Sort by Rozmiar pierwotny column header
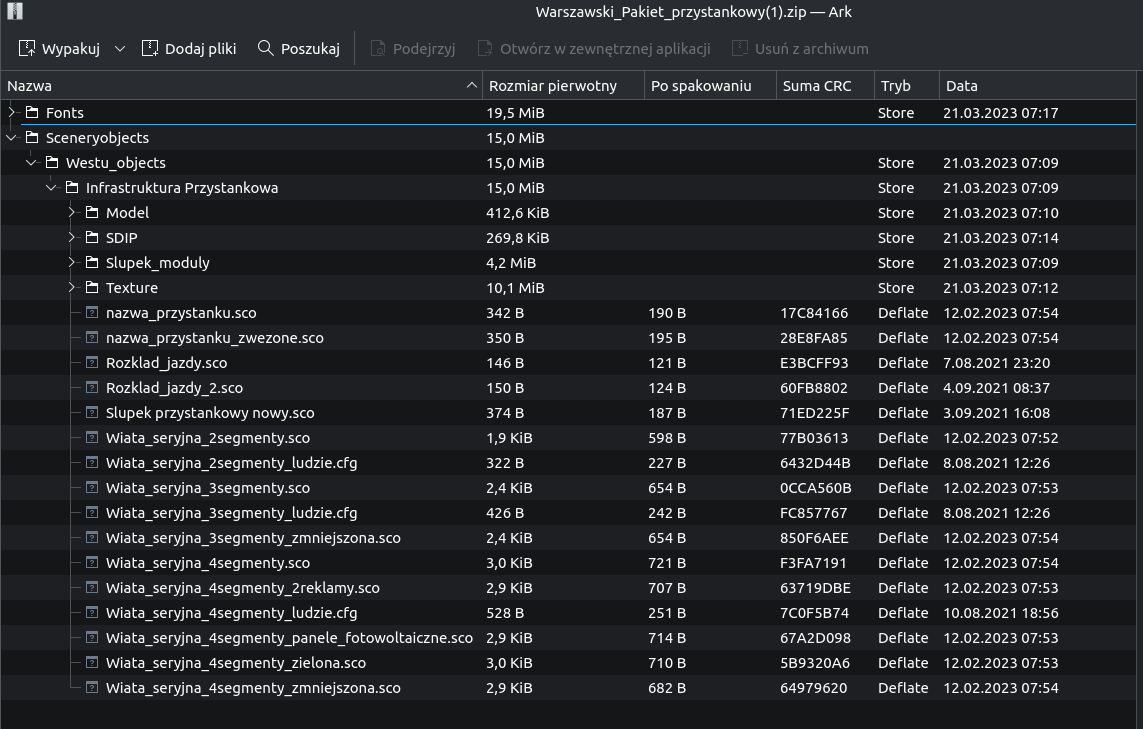 (563, 86)
